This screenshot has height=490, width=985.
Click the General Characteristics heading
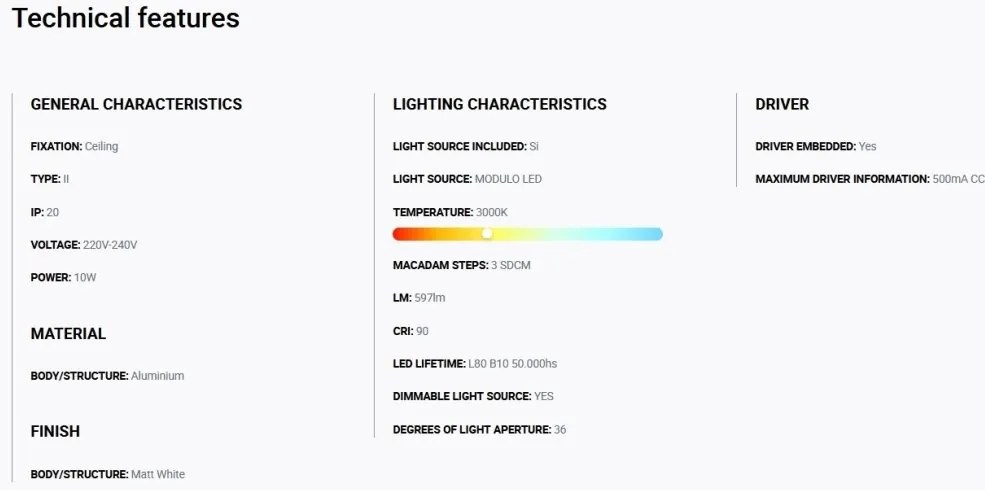tap(136, 104)
